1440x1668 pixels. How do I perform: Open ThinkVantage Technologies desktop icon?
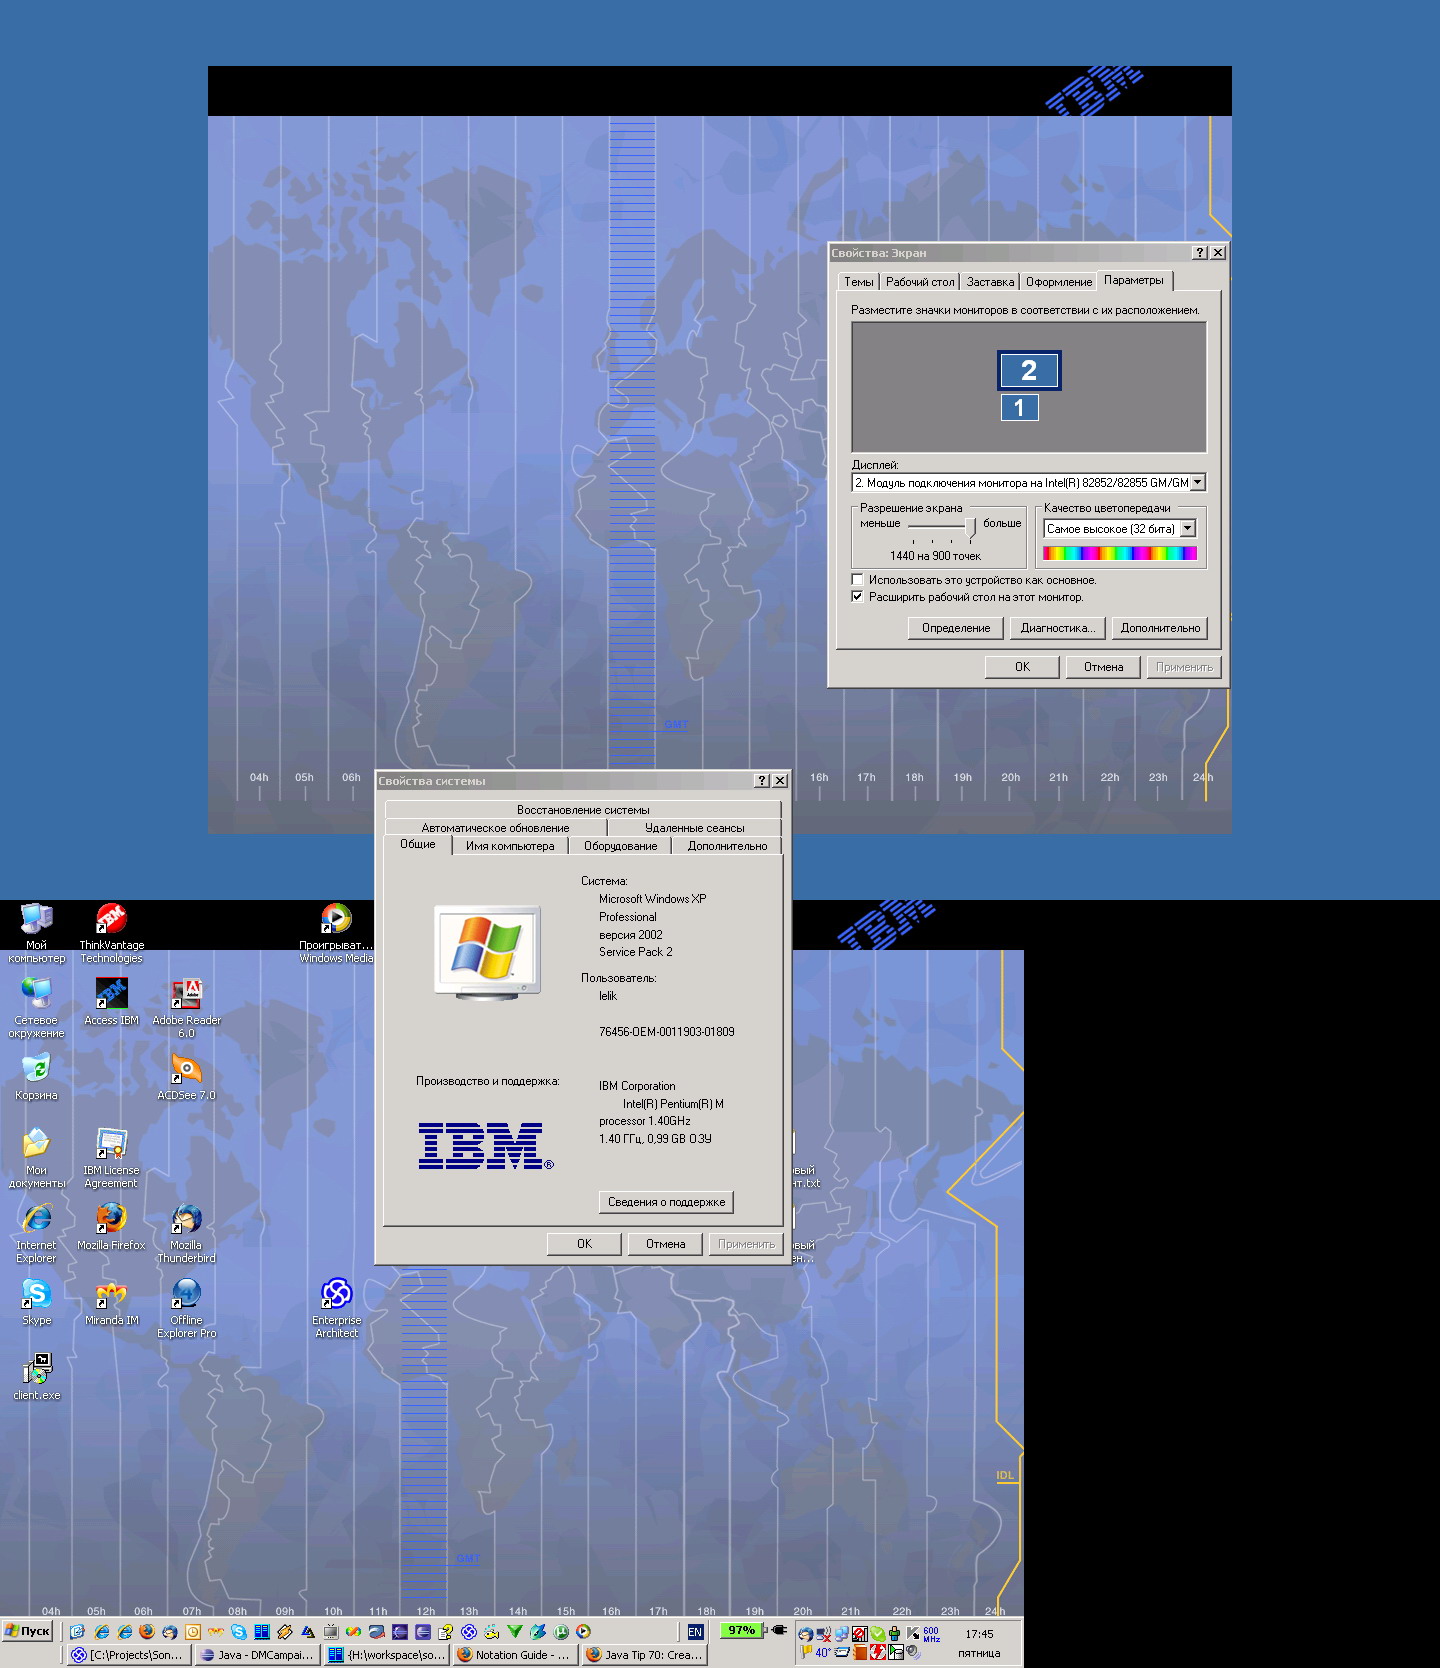111,920
